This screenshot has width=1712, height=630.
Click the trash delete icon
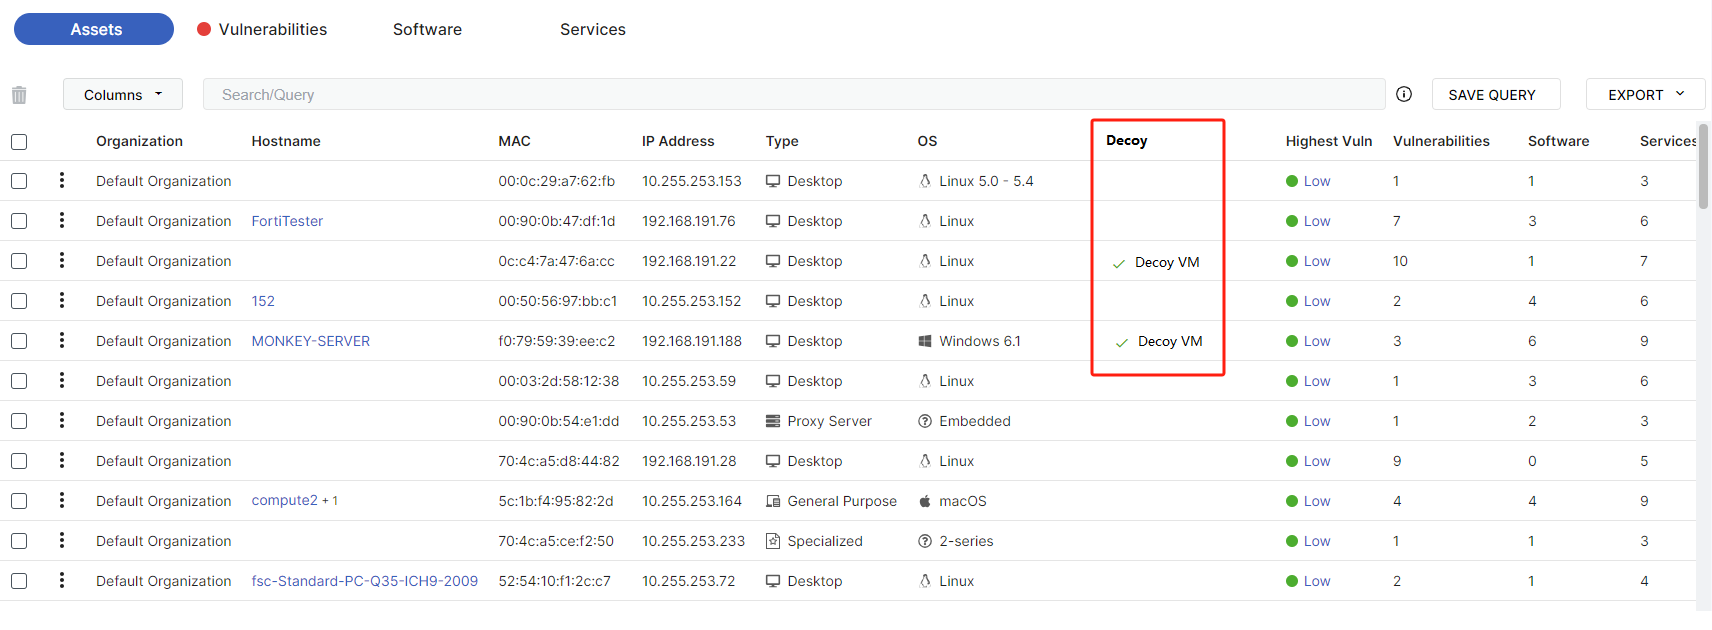[19, 95]
